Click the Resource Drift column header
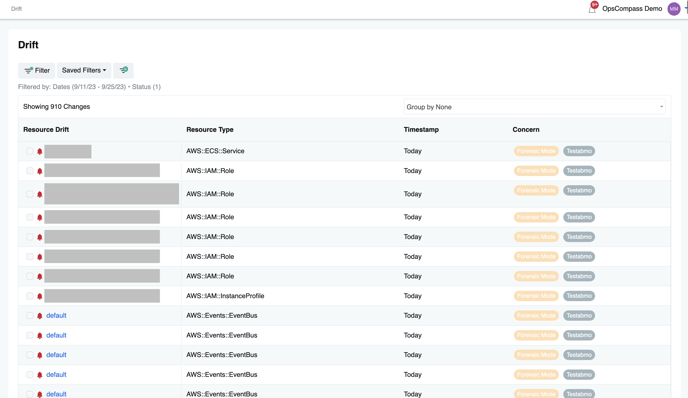The height and width of the screenshot is (398, 688). [x=46, y=129]
